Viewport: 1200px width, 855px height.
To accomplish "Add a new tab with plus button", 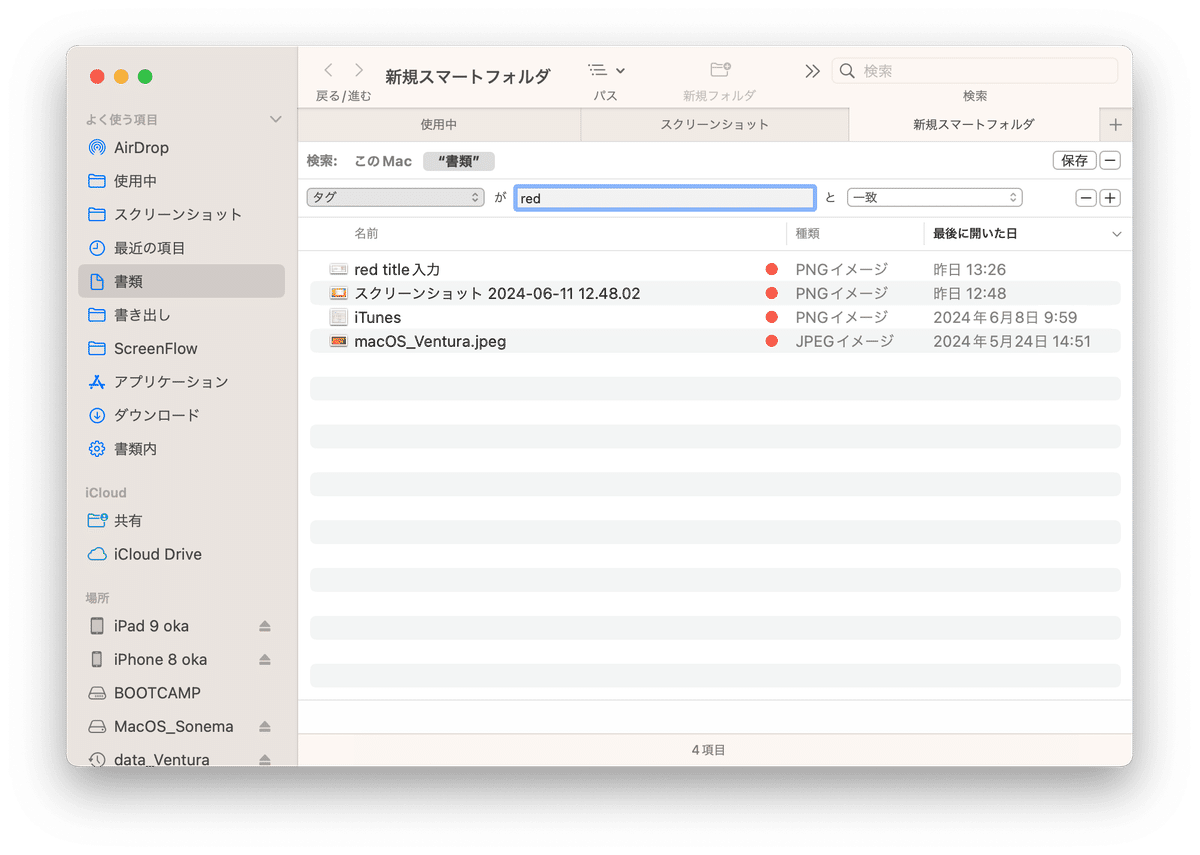I will click(1116, 125).
